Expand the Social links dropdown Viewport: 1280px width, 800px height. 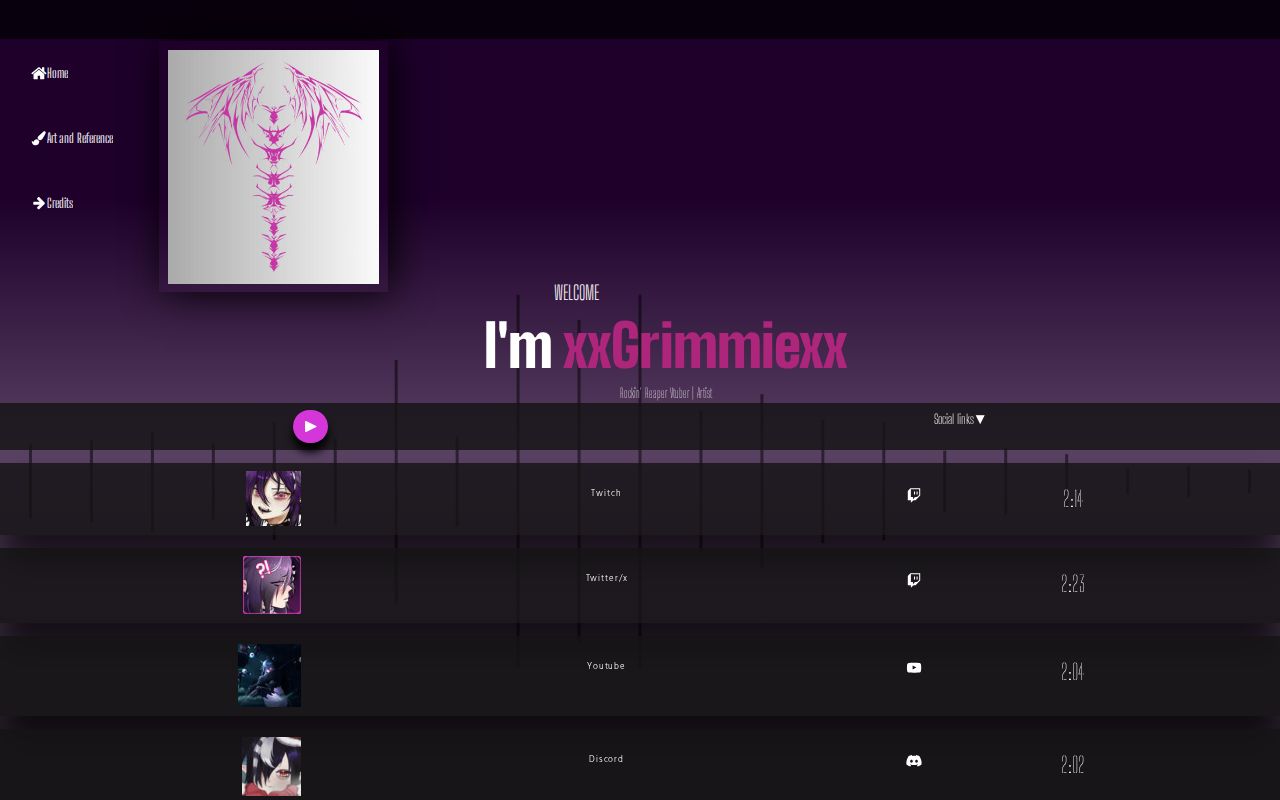pyautogui.click(x=959, y=420)
